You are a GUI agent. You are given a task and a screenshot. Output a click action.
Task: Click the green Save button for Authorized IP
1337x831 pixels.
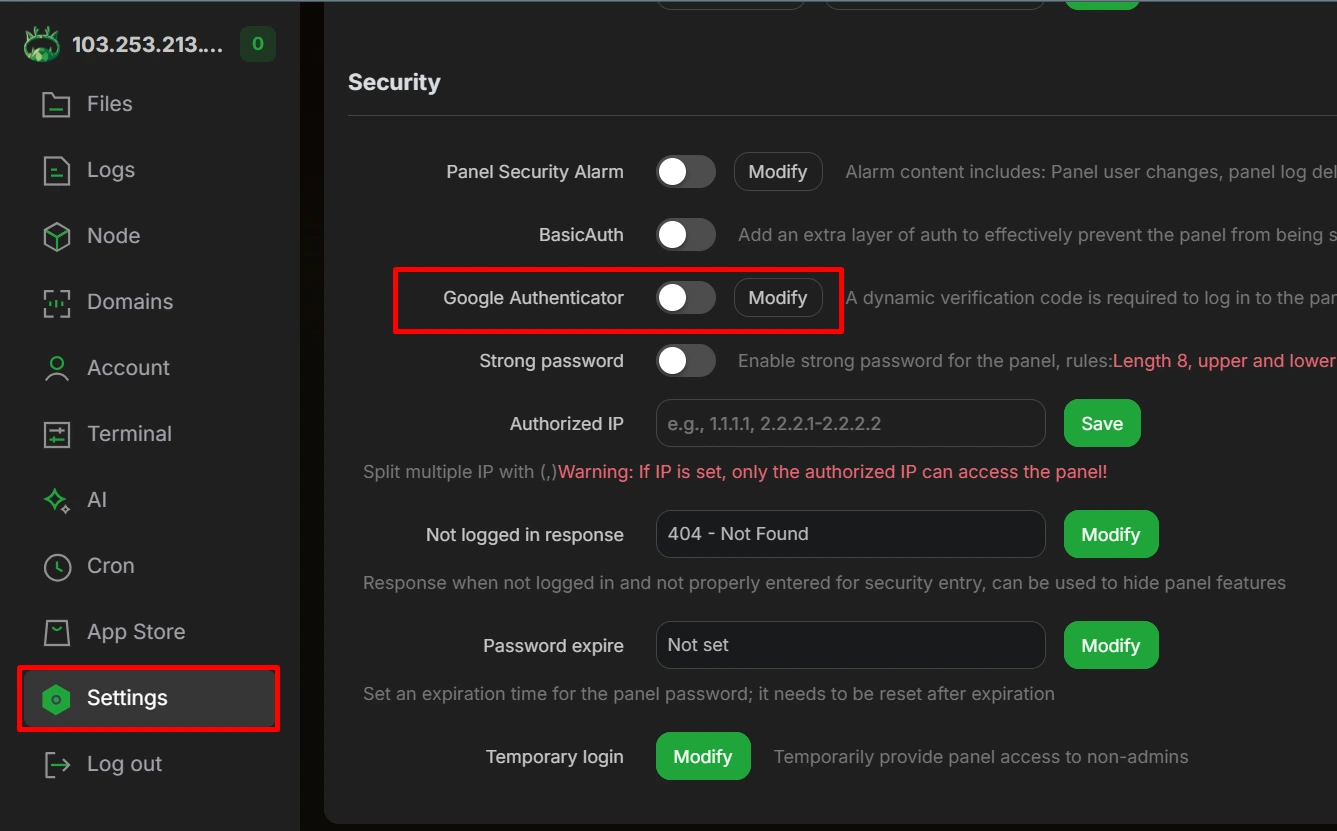pyautogui.click(x=1102, y=424)
